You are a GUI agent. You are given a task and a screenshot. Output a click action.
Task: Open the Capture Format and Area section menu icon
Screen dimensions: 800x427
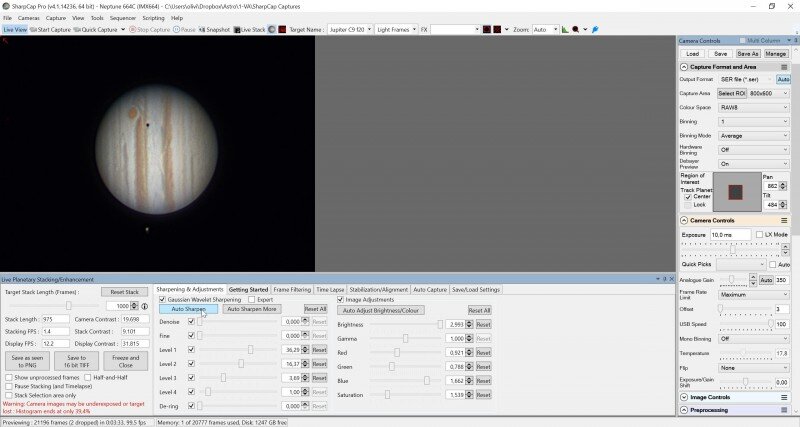pos(784,67)
